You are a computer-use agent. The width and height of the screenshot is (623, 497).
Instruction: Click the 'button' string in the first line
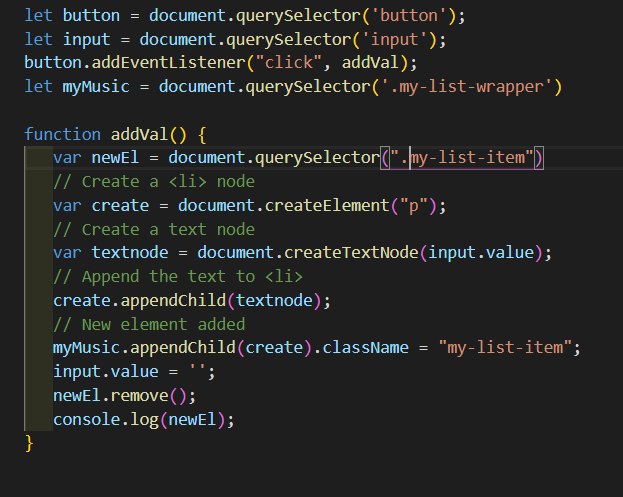point(409,16)
